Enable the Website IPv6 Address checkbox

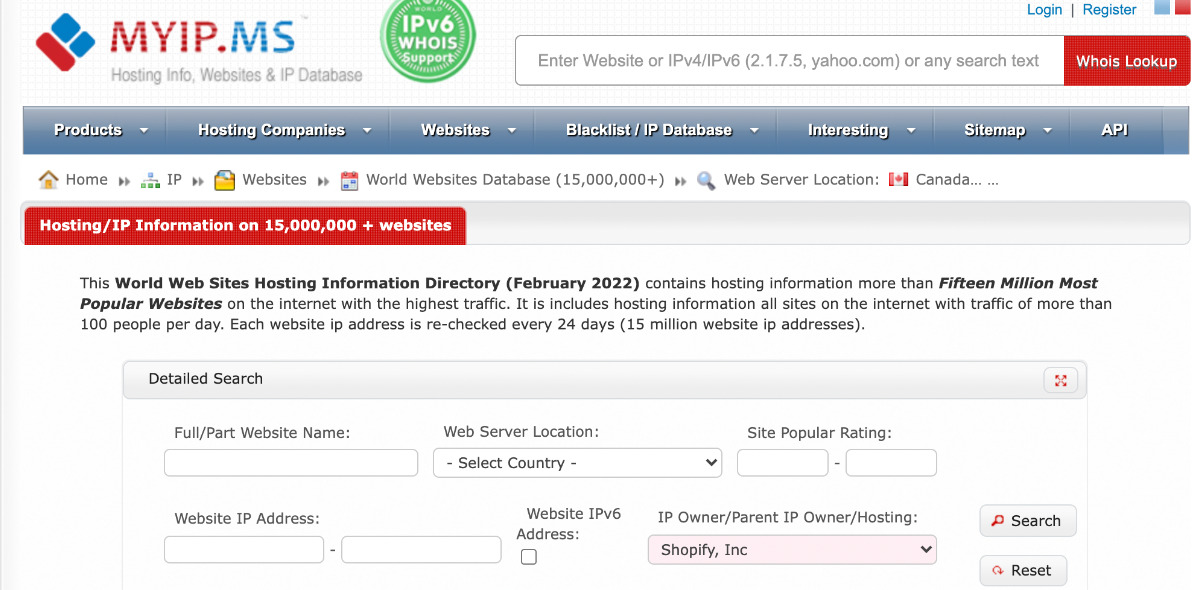pos(529,557)
